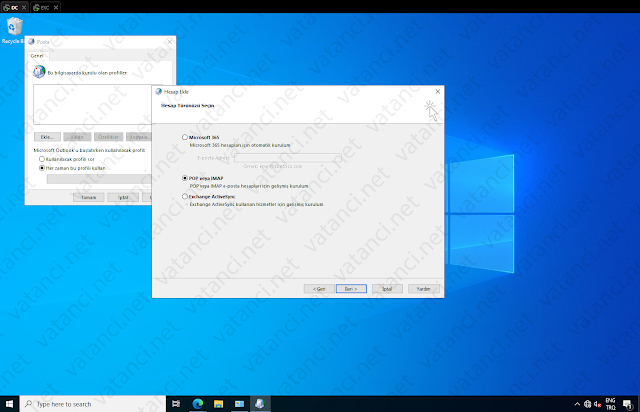
Task: Click the active Posta setup taskbar icon
Action: pyautogui.click(x=260, y=404)
